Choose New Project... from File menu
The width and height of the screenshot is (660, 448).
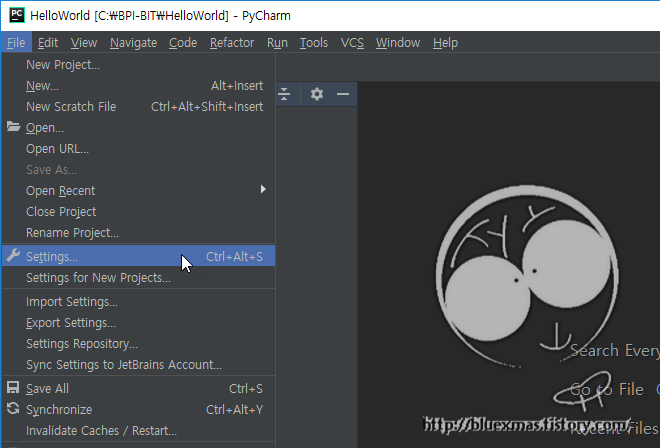click(138, 65)
